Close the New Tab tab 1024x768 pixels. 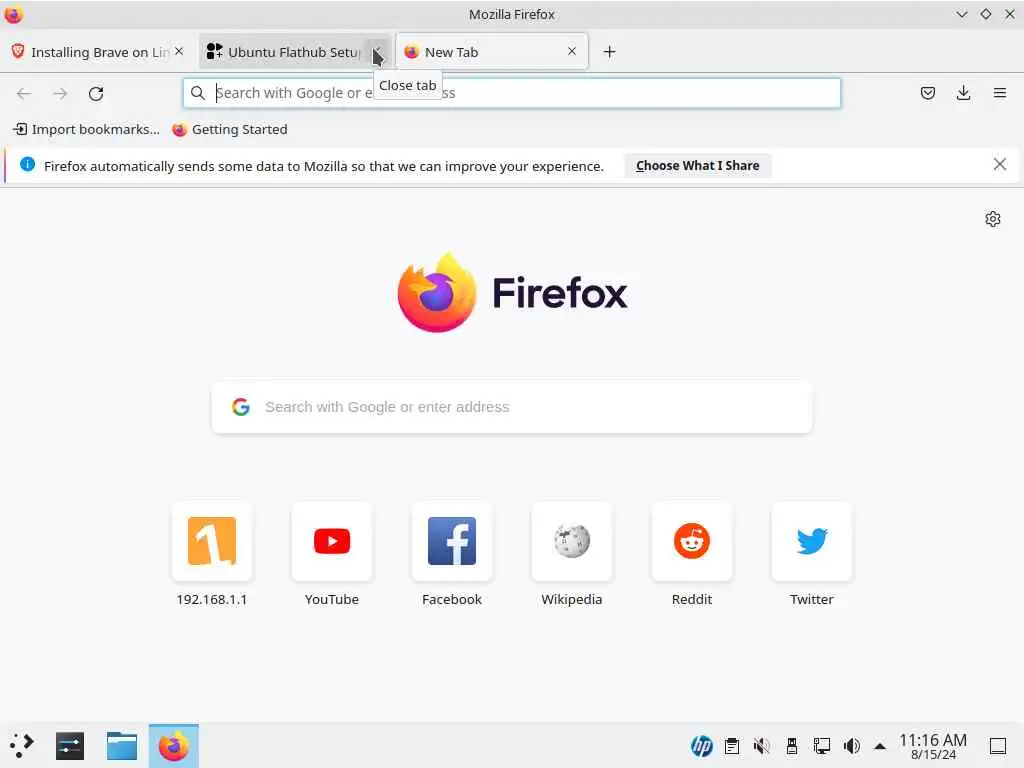(572, 51)
